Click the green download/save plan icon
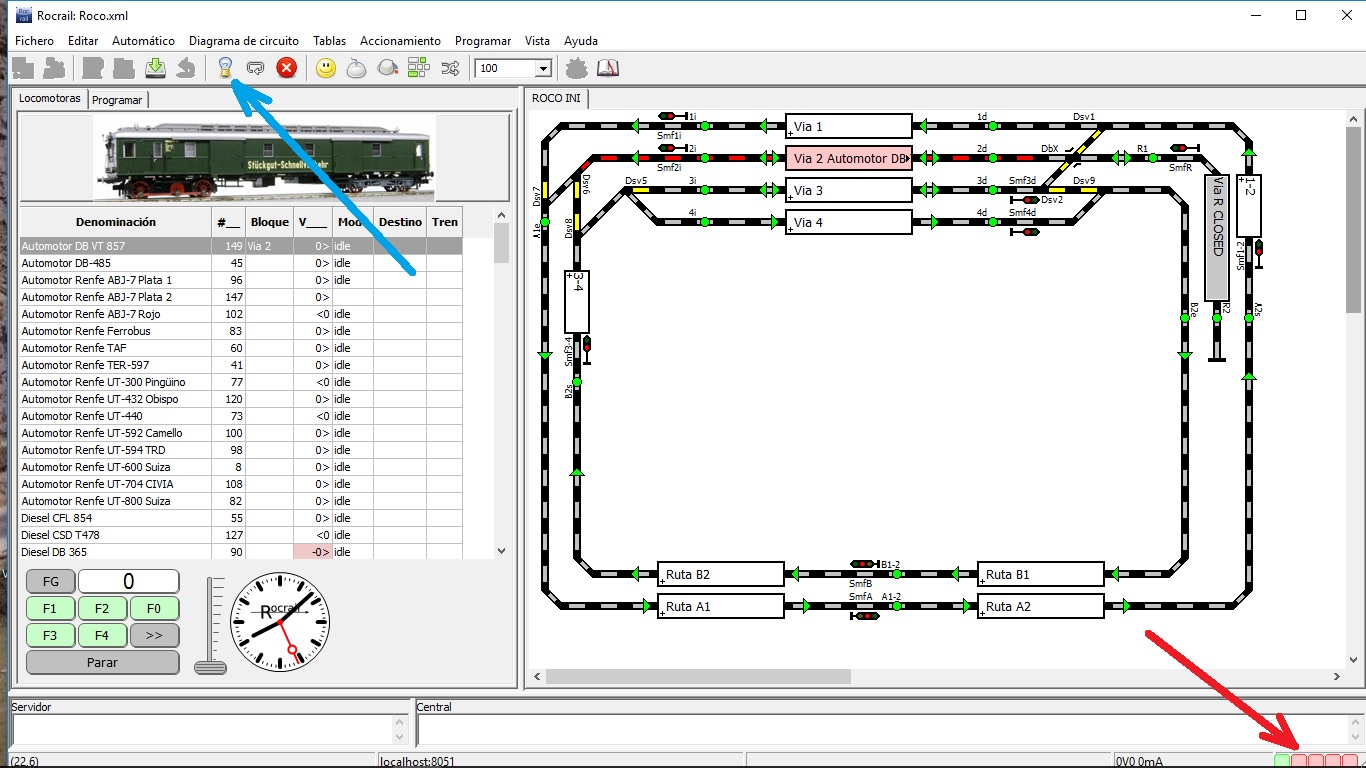1366x768 pixels. 155,68
